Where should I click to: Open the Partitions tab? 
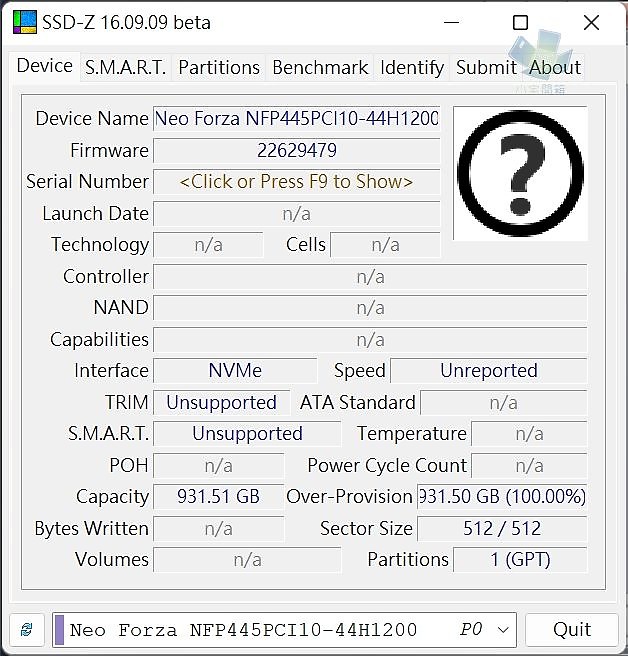[x=219, y=67]
